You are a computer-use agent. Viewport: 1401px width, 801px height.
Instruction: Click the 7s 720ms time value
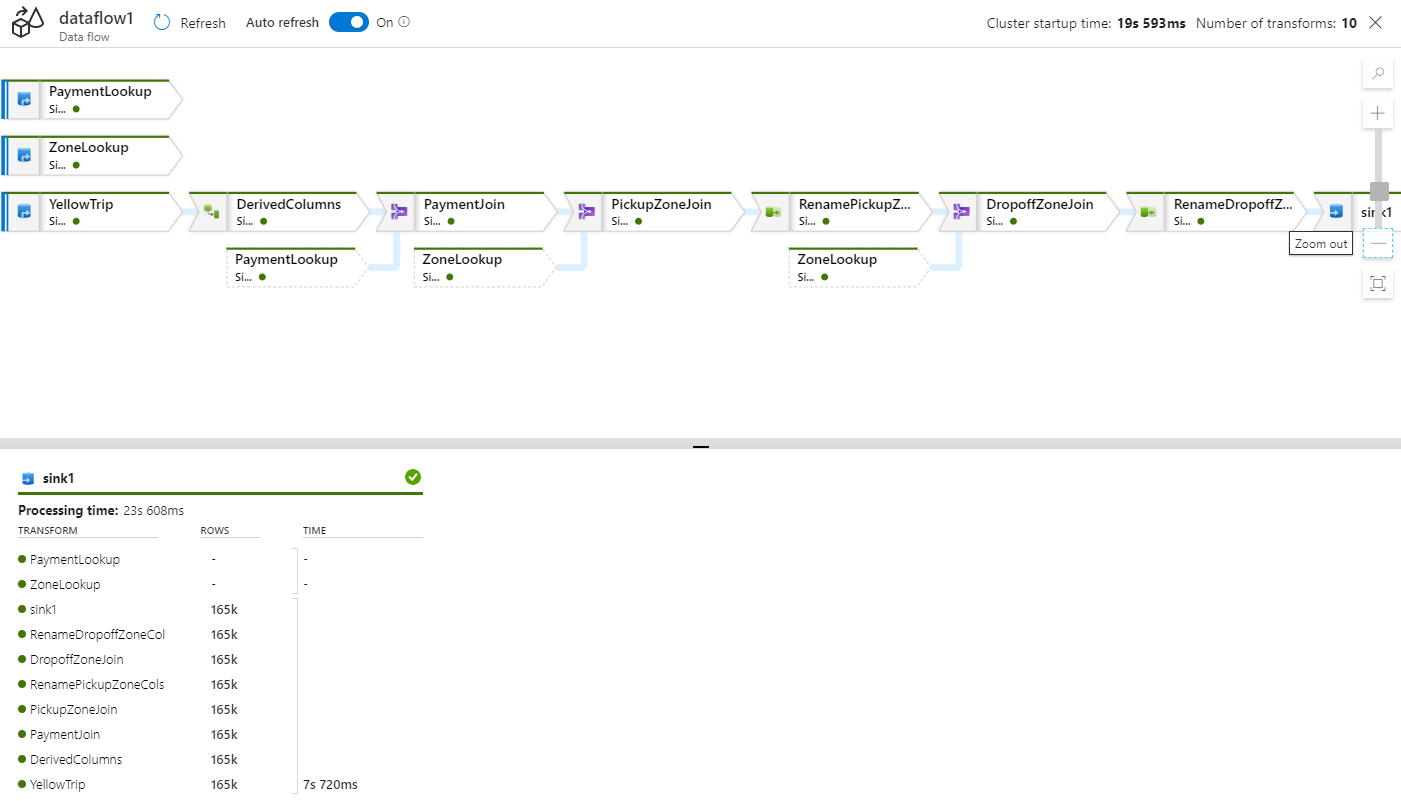click(330, 785)
